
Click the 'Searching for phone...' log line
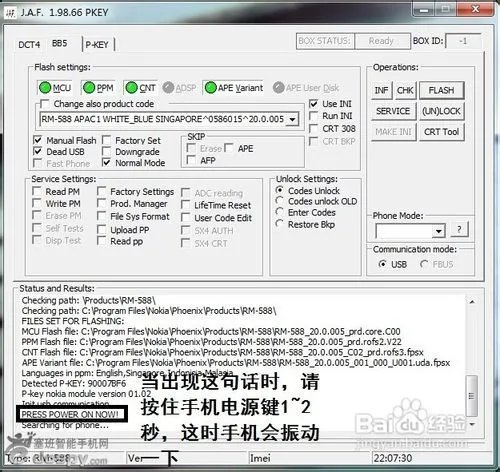pos(65,425)
